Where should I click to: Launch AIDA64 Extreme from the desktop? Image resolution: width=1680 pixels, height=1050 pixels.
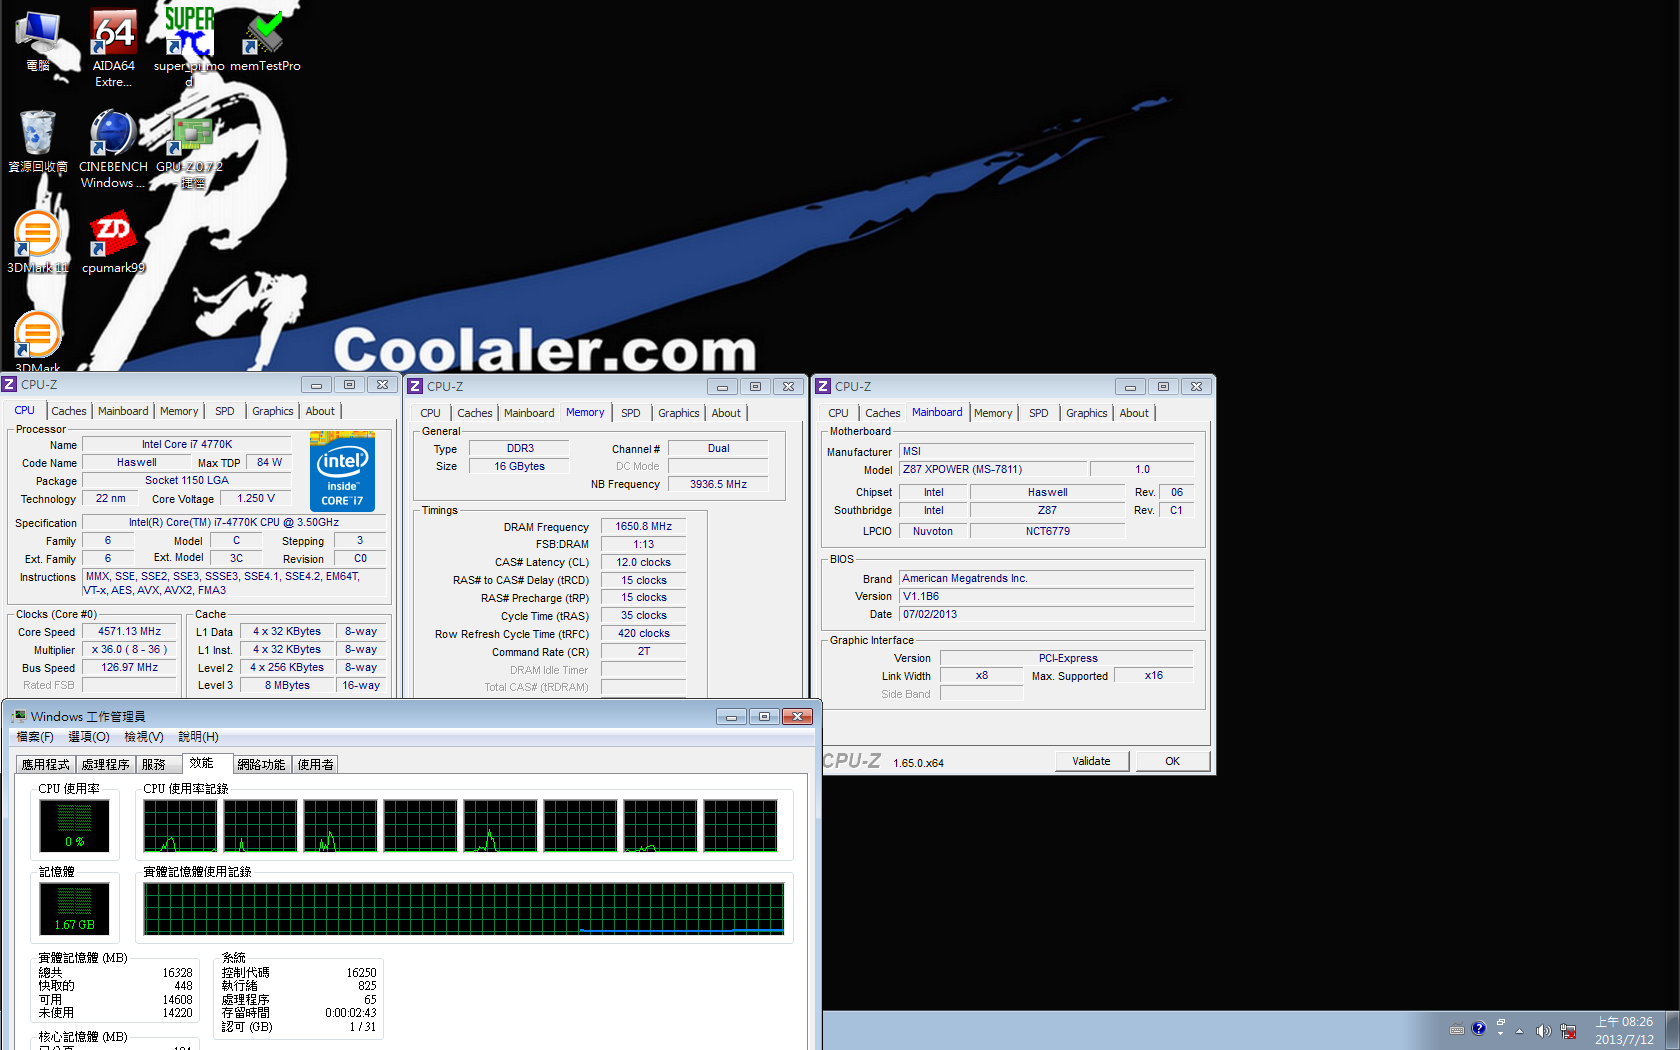click(114, 47)
